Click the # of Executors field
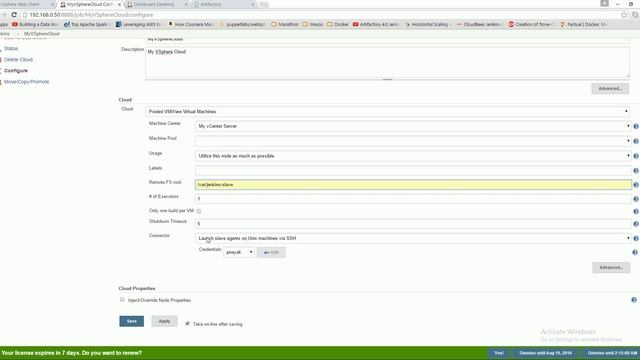This screenshot has width=640, height=360. tap(413, 199)
